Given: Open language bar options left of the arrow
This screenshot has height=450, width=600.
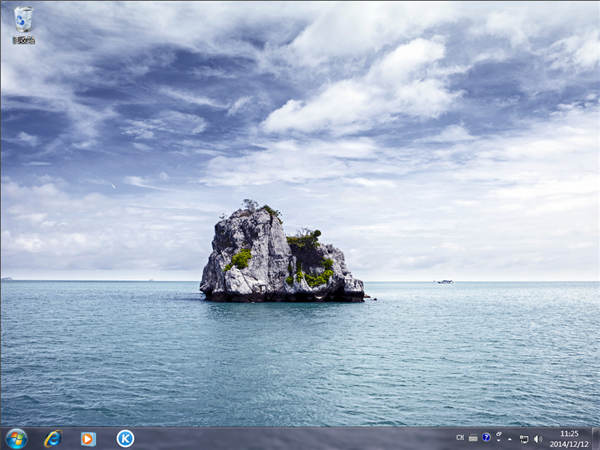Looking at the screenshot, I should coord(498,436).
